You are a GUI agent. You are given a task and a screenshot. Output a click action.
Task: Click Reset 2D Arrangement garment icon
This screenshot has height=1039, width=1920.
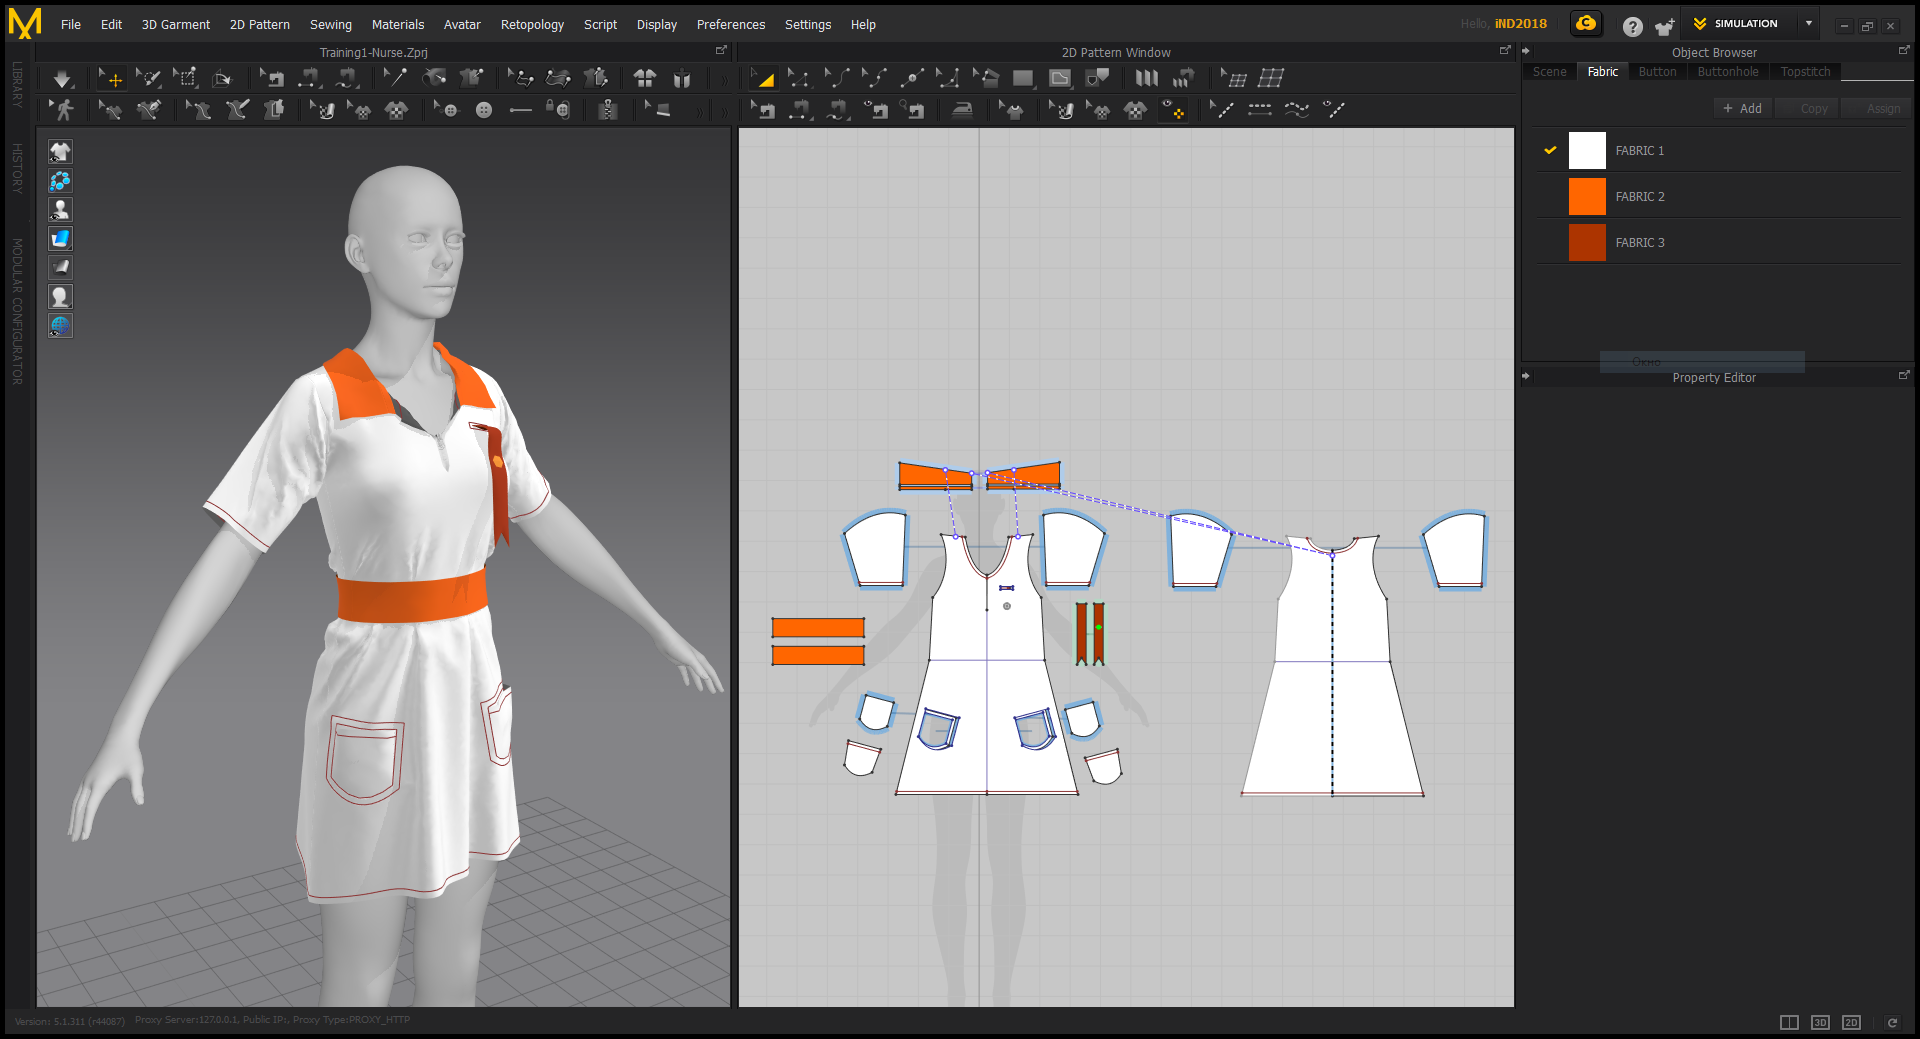(x=645, y=78)
